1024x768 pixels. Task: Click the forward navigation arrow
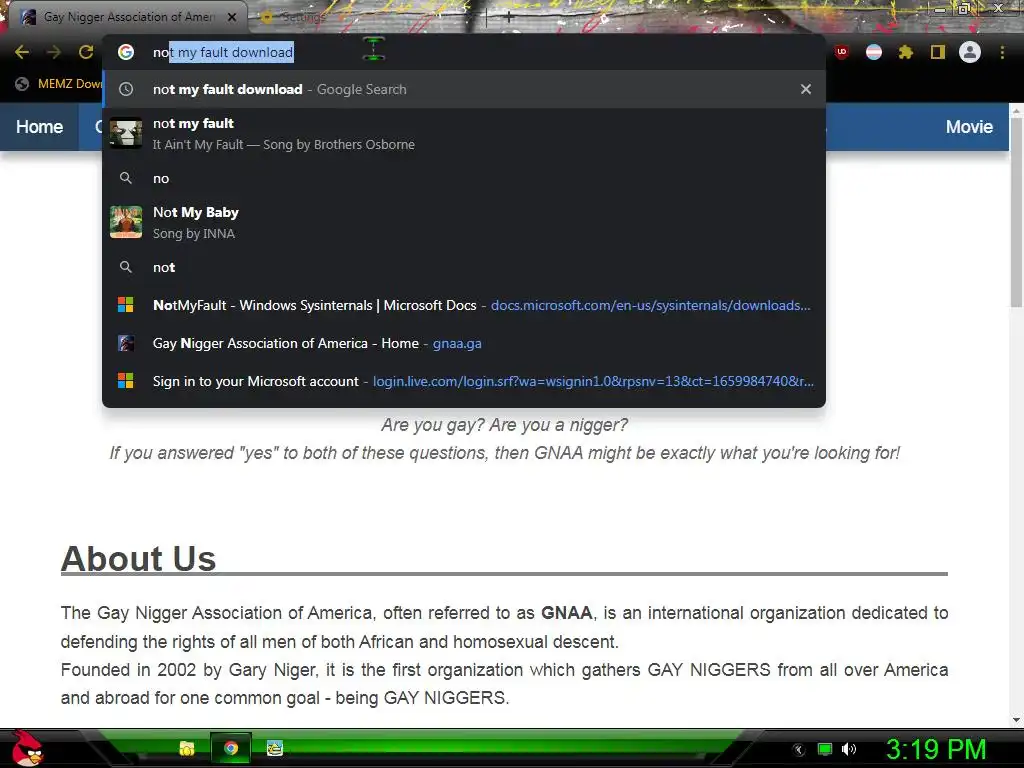click(54, 52)
